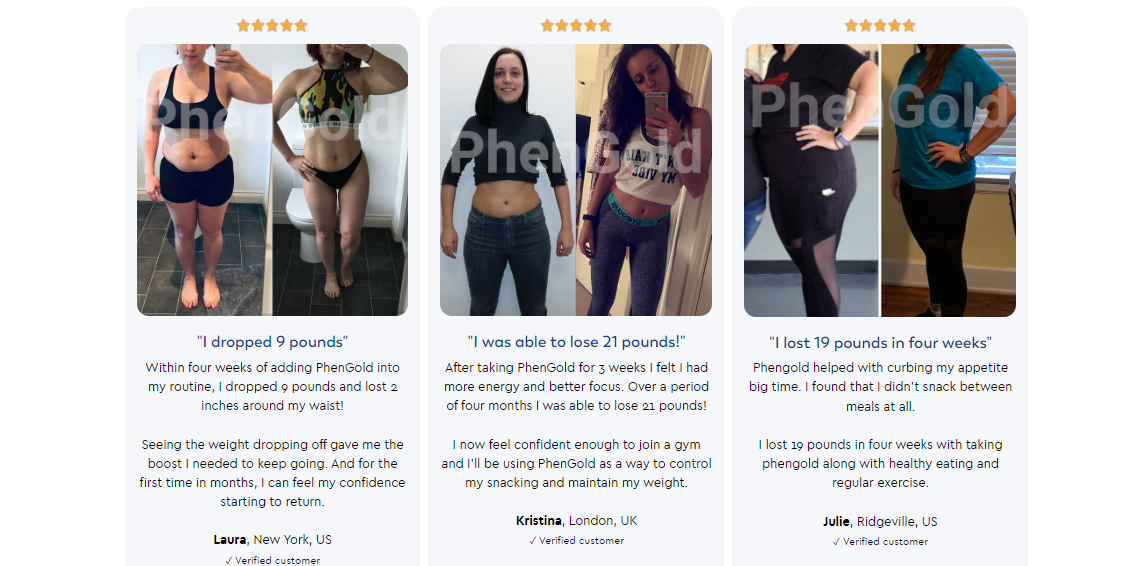
Task: Click the five-star rating above Julie's review
Action: tap(880, 26)
